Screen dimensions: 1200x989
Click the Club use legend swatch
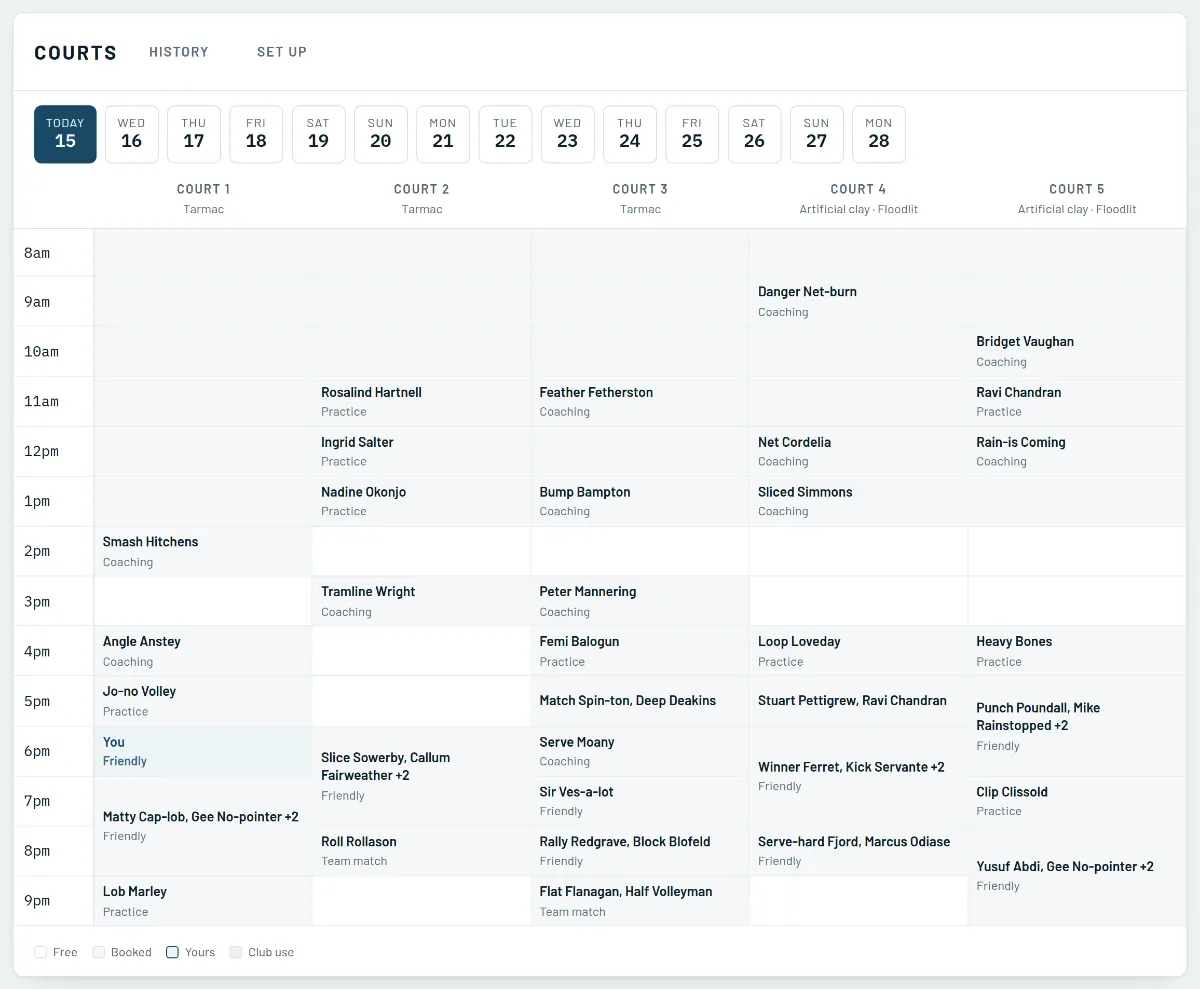[x=236, y=952]
